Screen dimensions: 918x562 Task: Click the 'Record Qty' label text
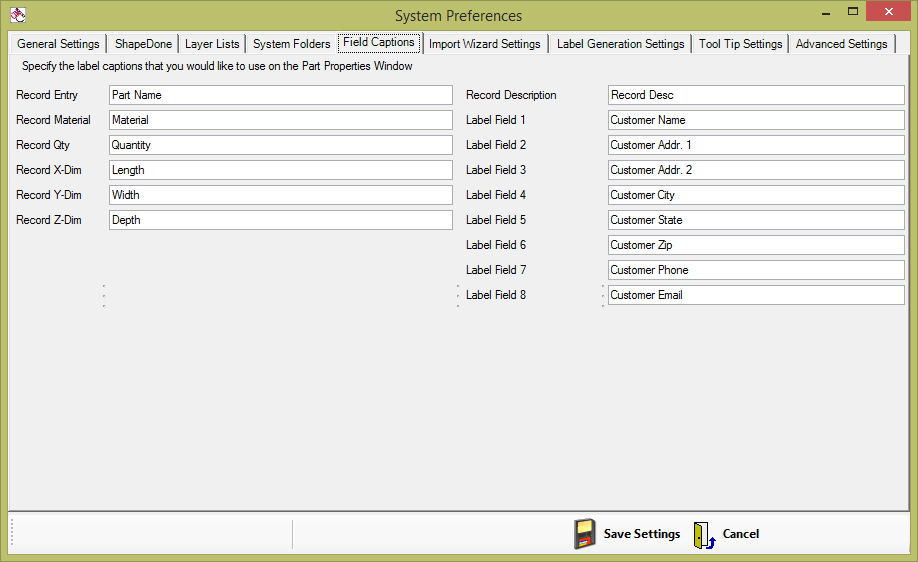point(43,145)
